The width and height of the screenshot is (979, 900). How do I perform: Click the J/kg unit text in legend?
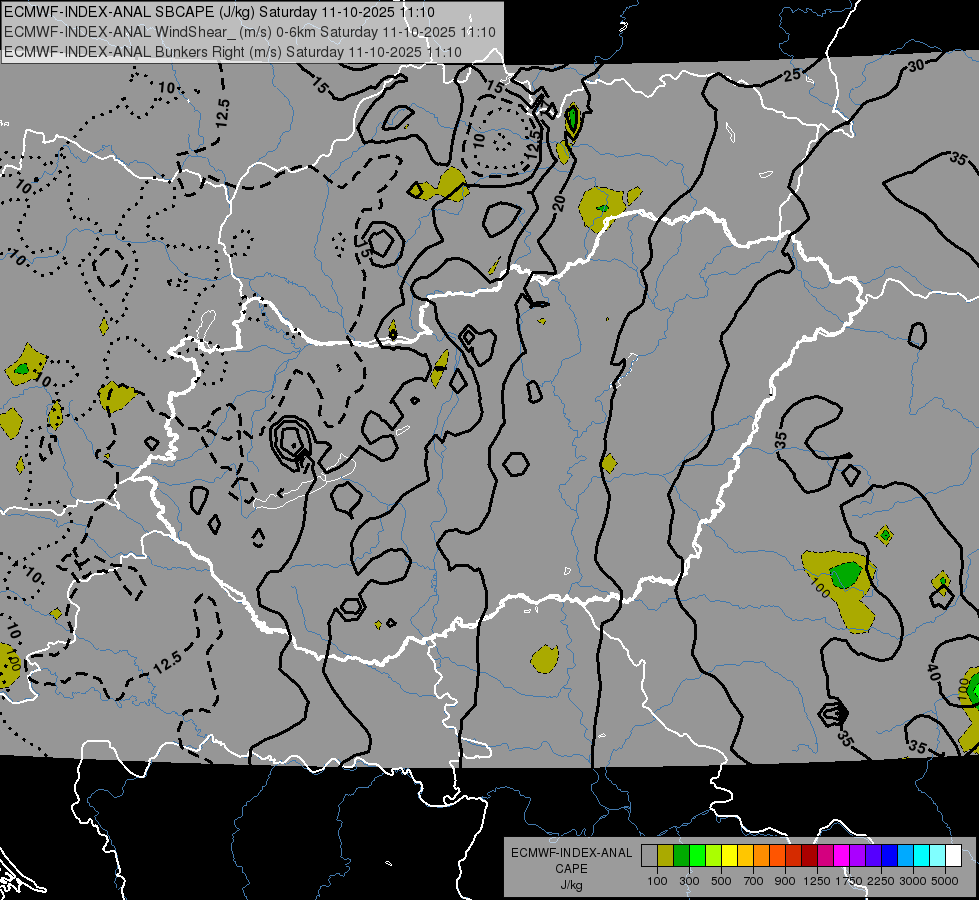click(571, 884)
